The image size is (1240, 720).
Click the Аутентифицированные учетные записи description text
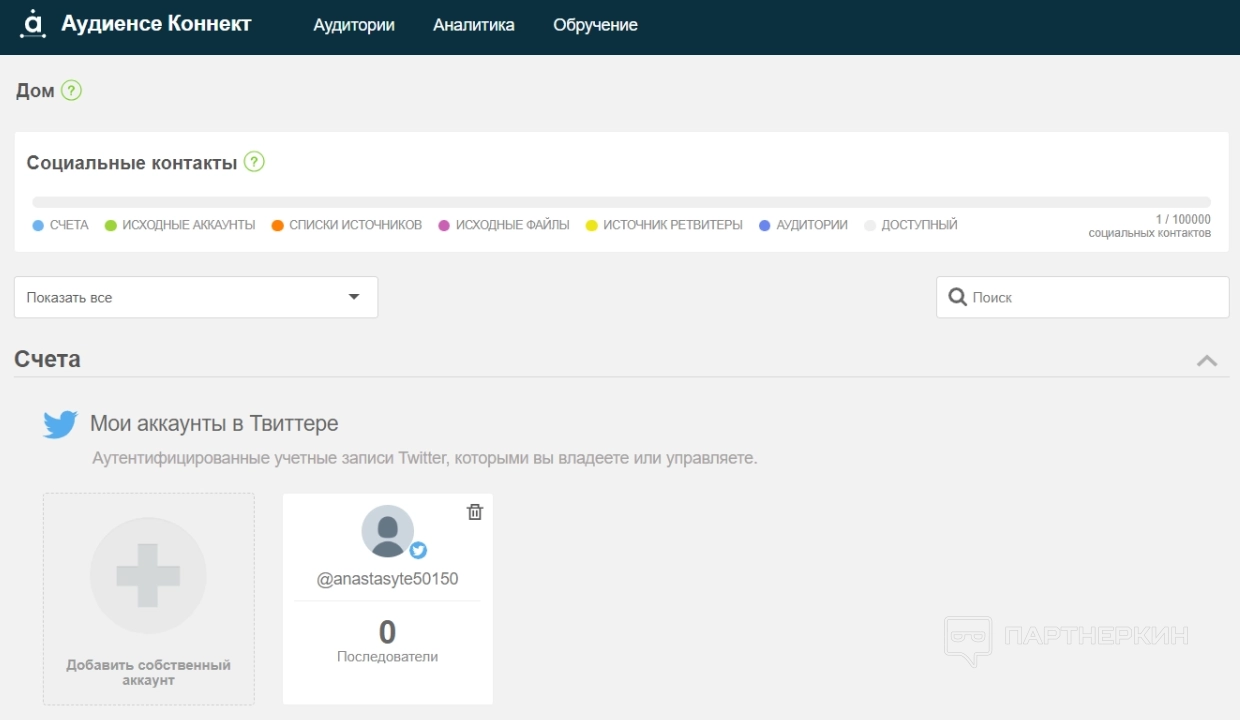[x=425, y=459]
